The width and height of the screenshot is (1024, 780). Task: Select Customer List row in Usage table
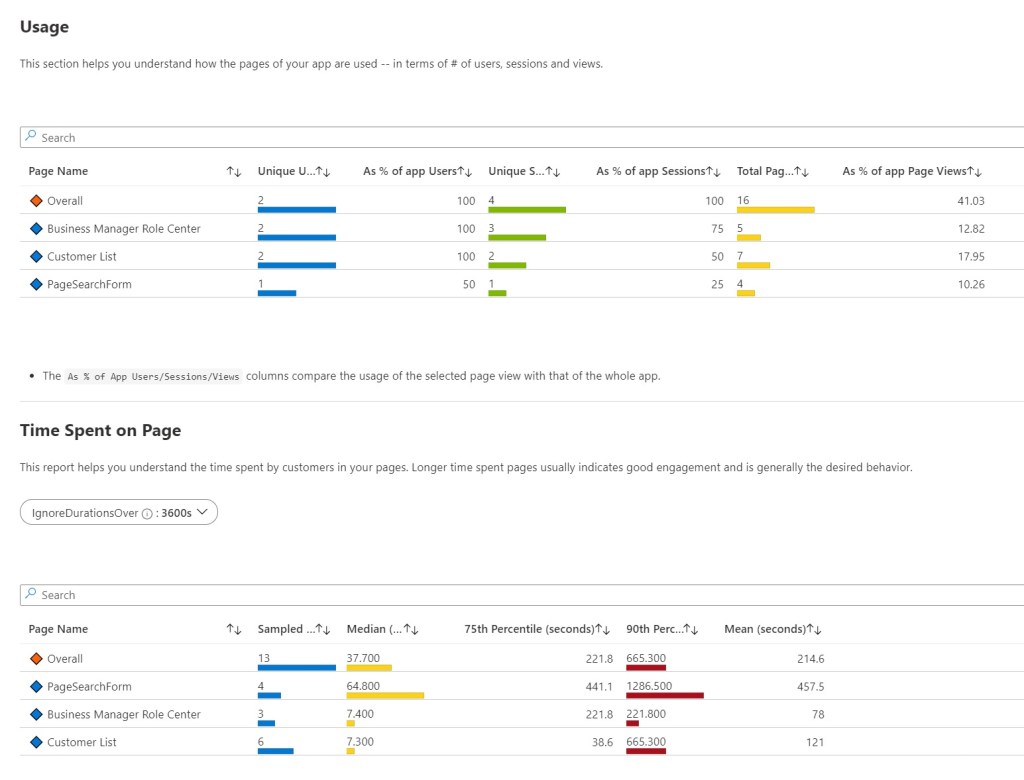point(82,257)
